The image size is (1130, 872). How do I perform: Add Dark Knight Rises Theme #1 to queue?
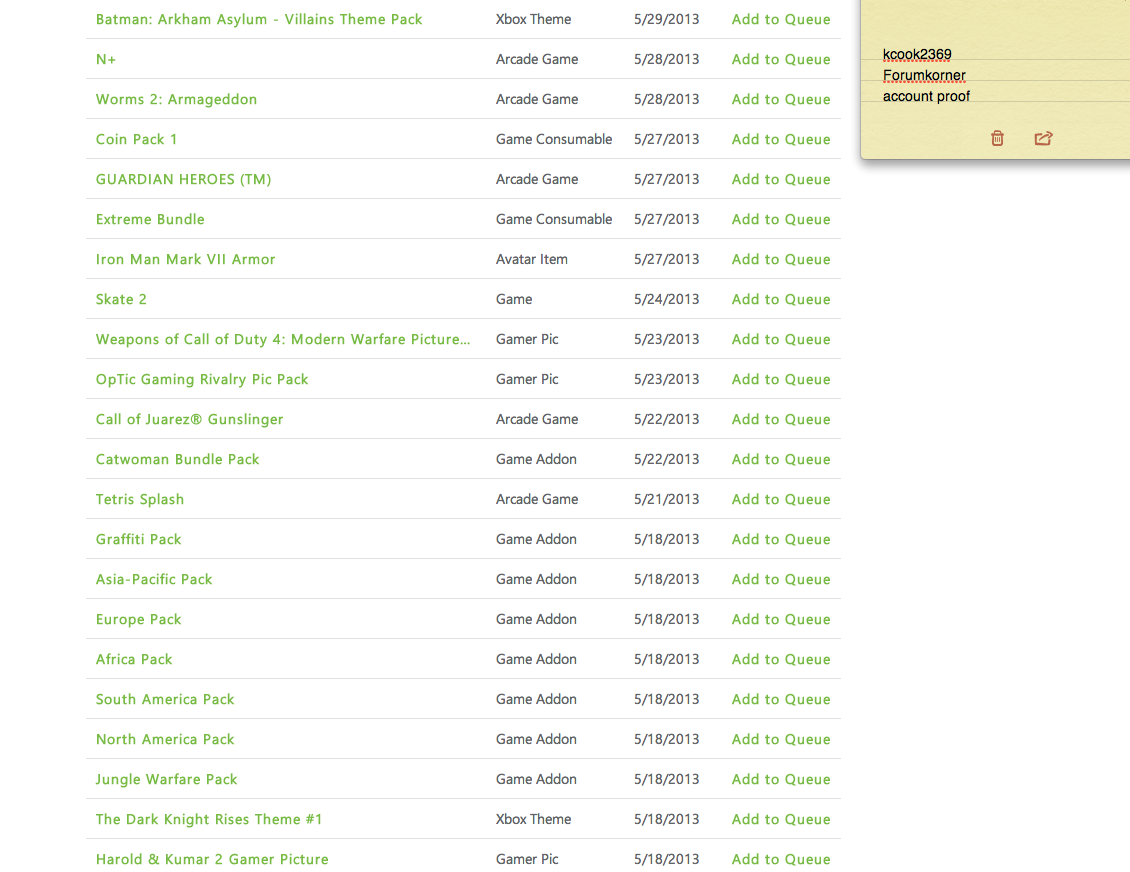(781, 819)
